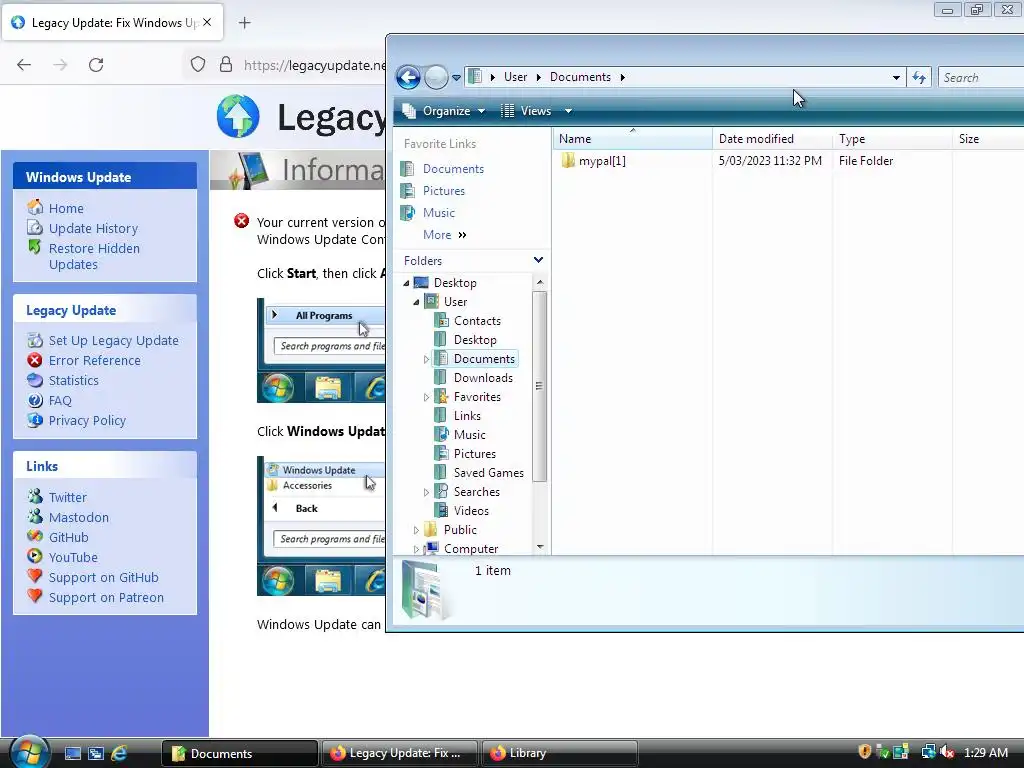Image resolution: width=1024 pixels, height=768 pixels.
Task: Expand Searches tree node triangle
Action: coord(426,492)
